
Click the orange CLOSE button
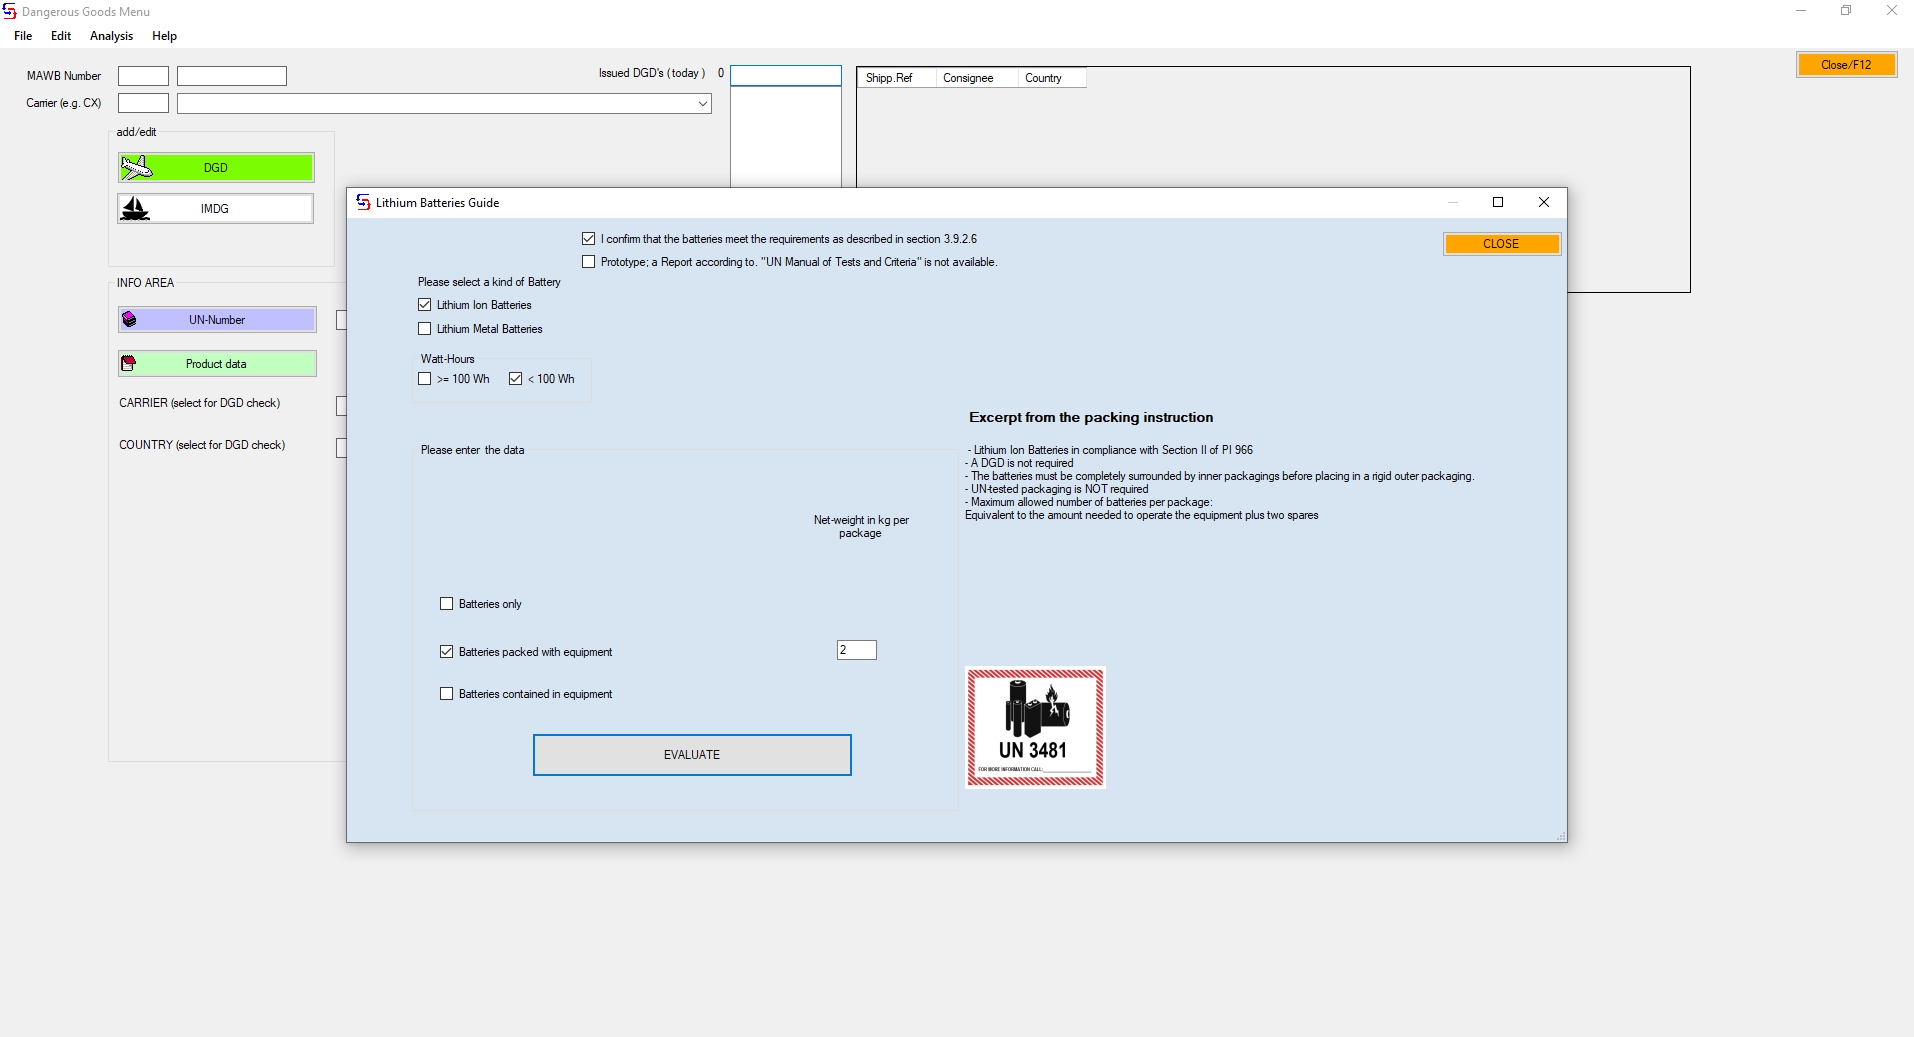pos(1501,244)
